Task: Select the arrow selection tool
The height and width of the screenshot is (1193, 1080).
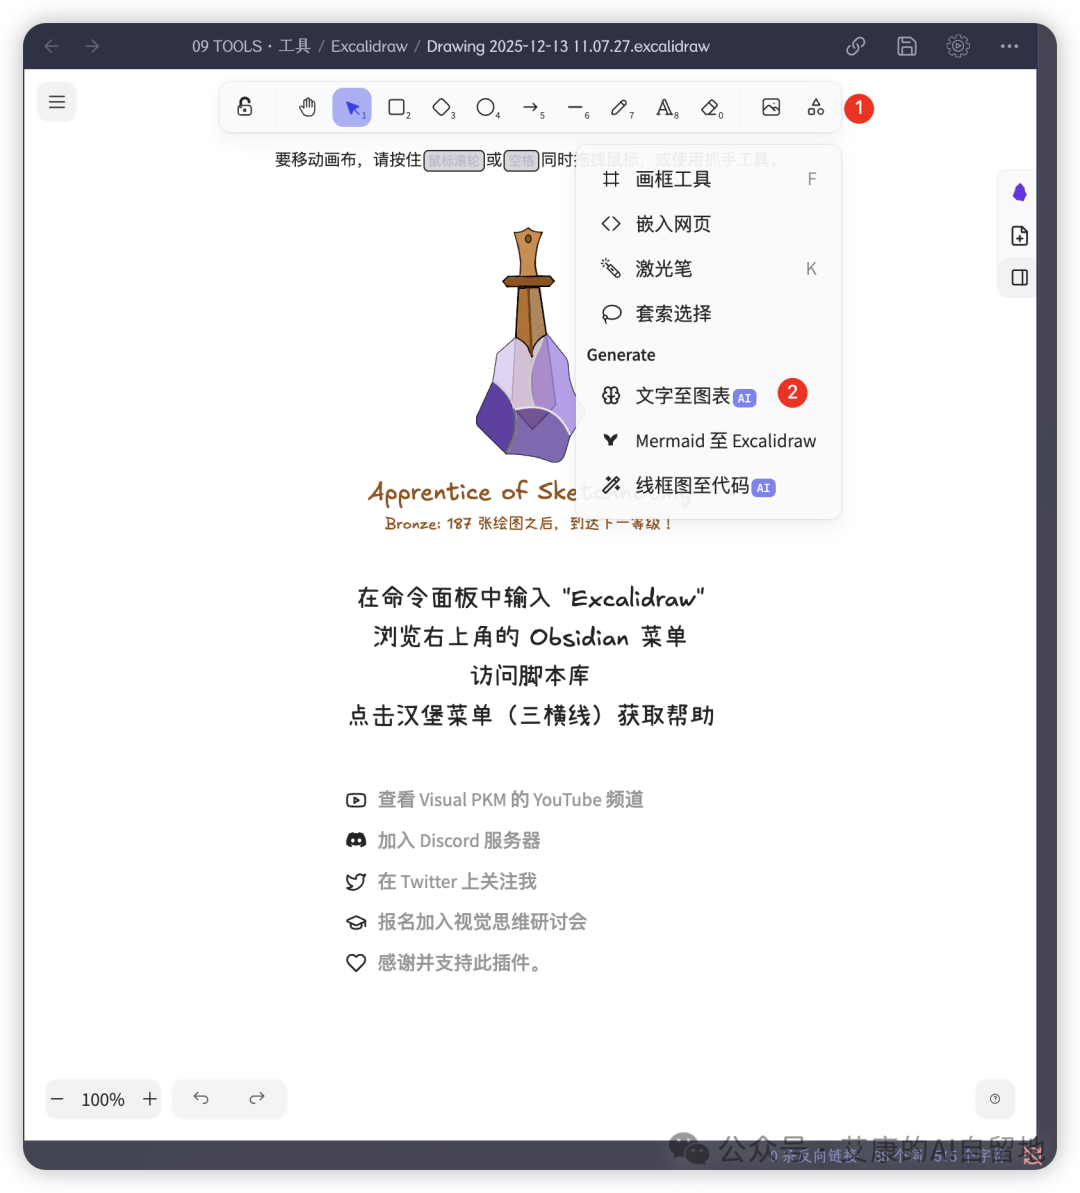Action: (x=352, y=107)
